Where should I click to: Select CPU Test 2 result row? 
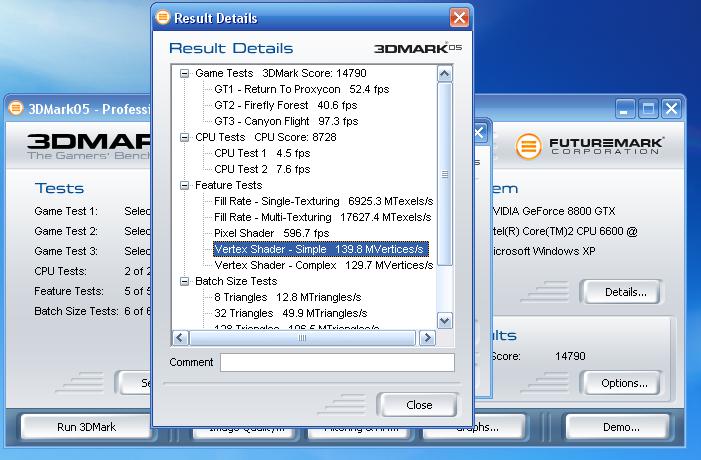pos(262,169)
